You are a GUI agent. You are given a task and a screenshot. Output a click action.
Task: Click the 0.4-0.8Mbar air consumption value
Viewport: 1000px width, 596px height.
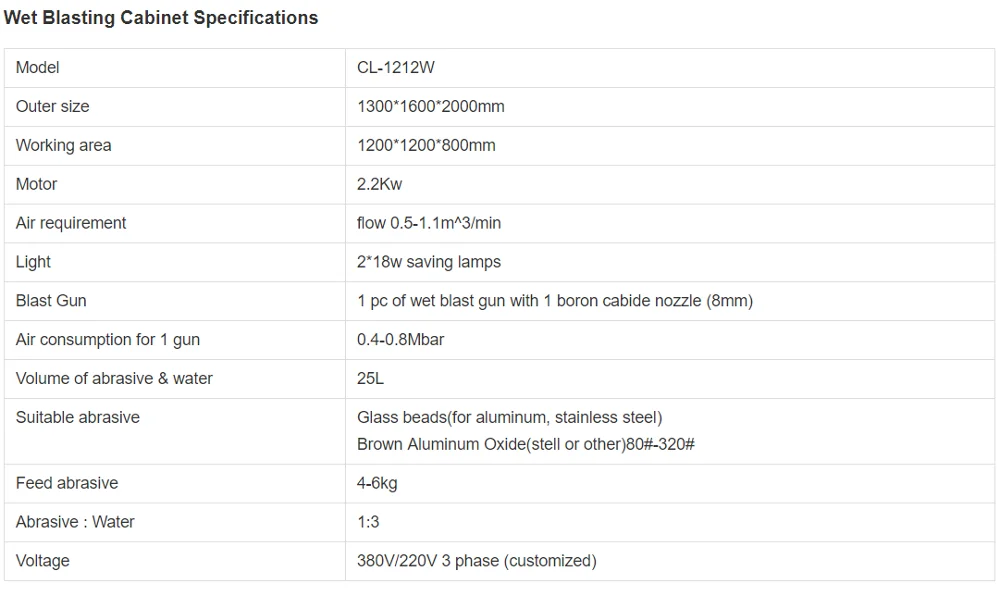pos(401,340)
